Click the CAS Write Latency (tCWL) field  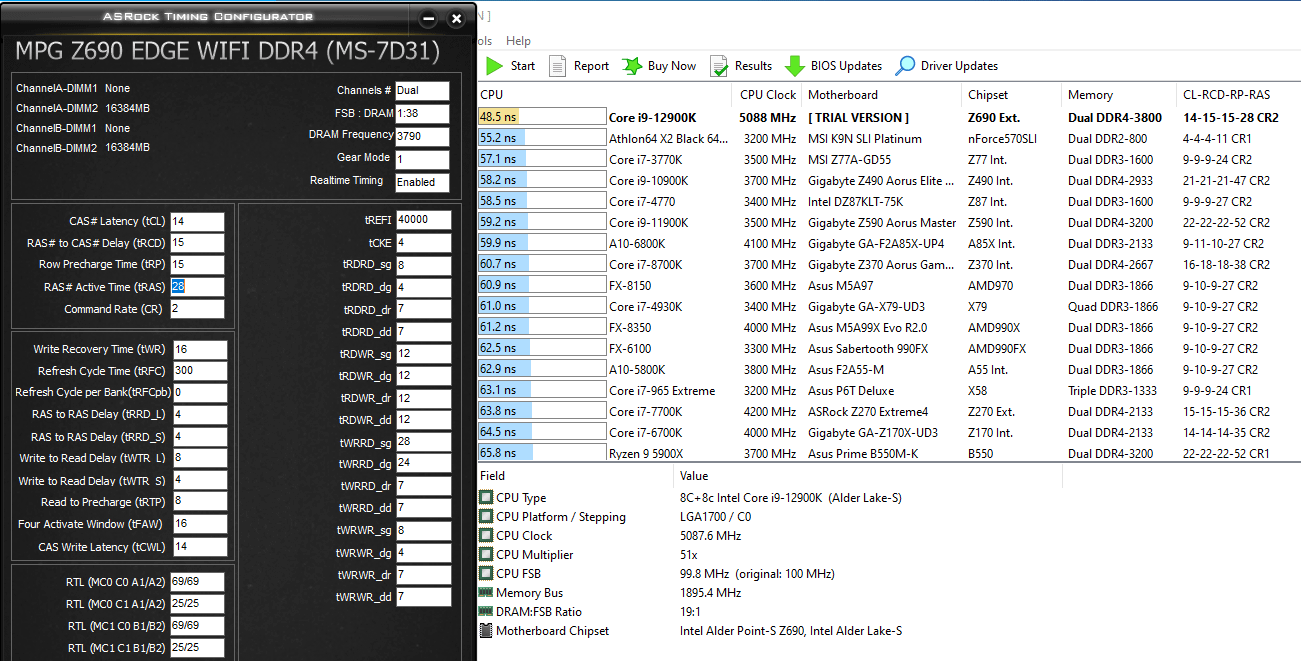click(x=199, y=547)
